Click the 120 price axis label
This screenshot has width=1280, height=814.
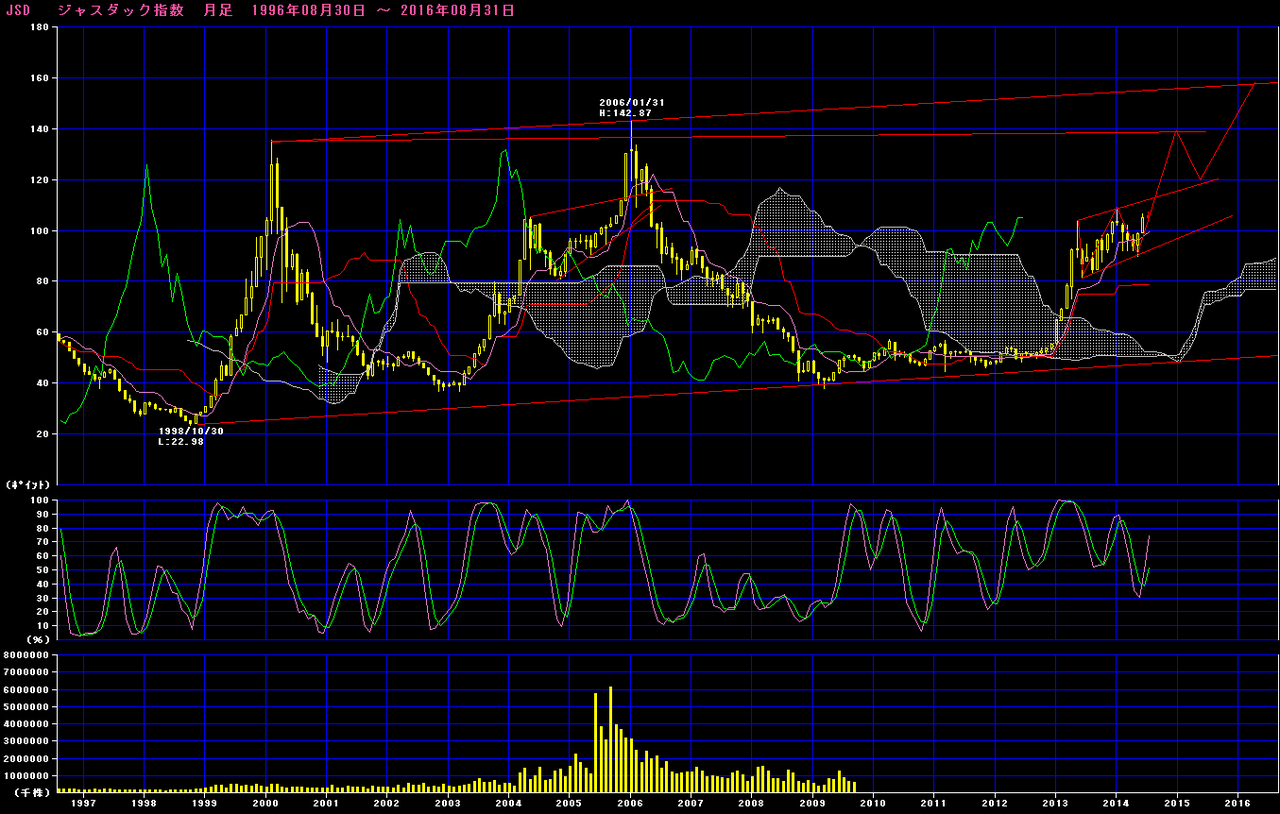[x=41, y=180]
